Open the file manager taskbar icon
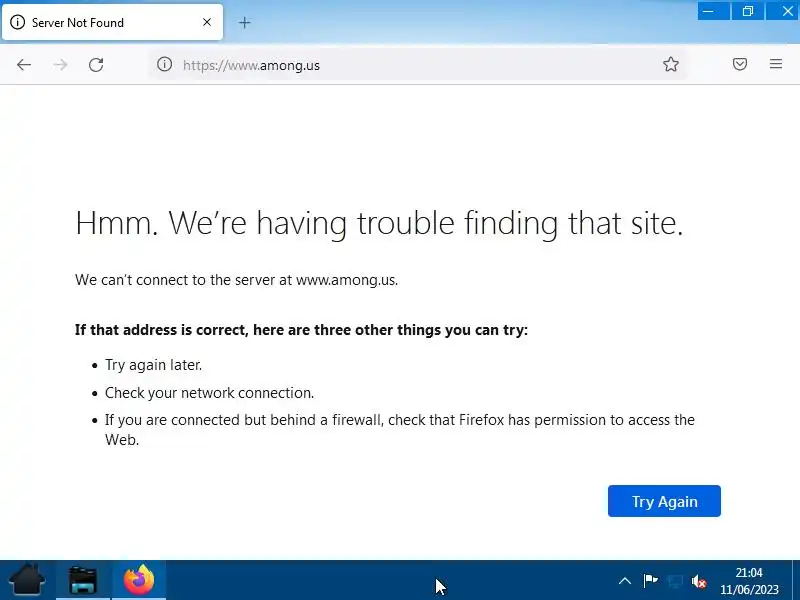 tap(83, 580)
